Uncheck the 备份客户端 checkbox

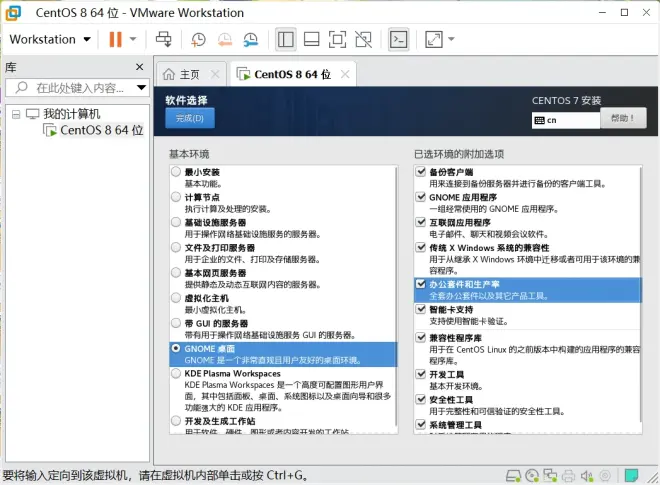click(x=420, y=172)
